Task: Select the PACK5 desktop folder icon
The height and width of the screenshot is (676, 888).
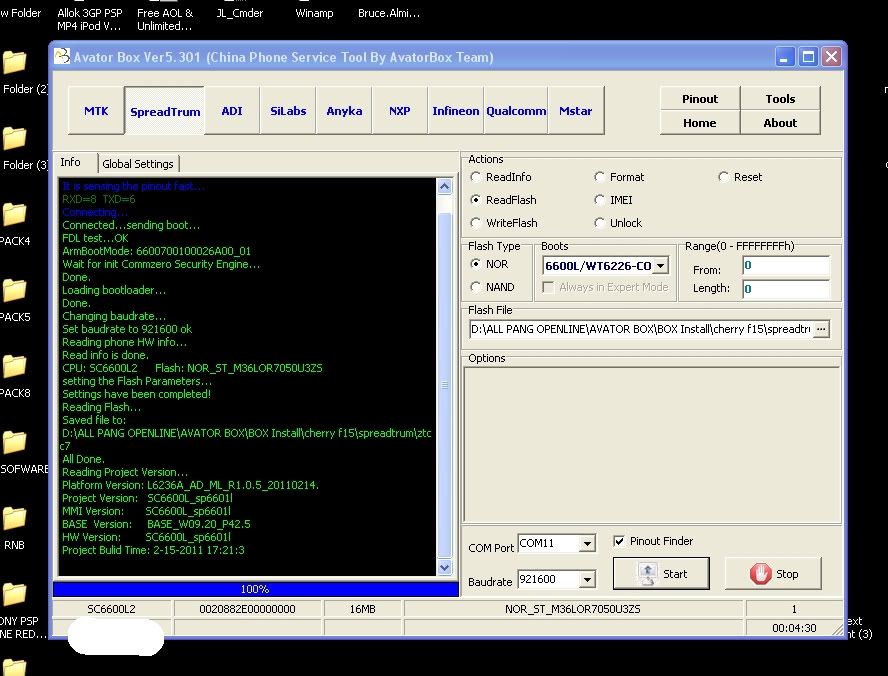Action: 15,290
